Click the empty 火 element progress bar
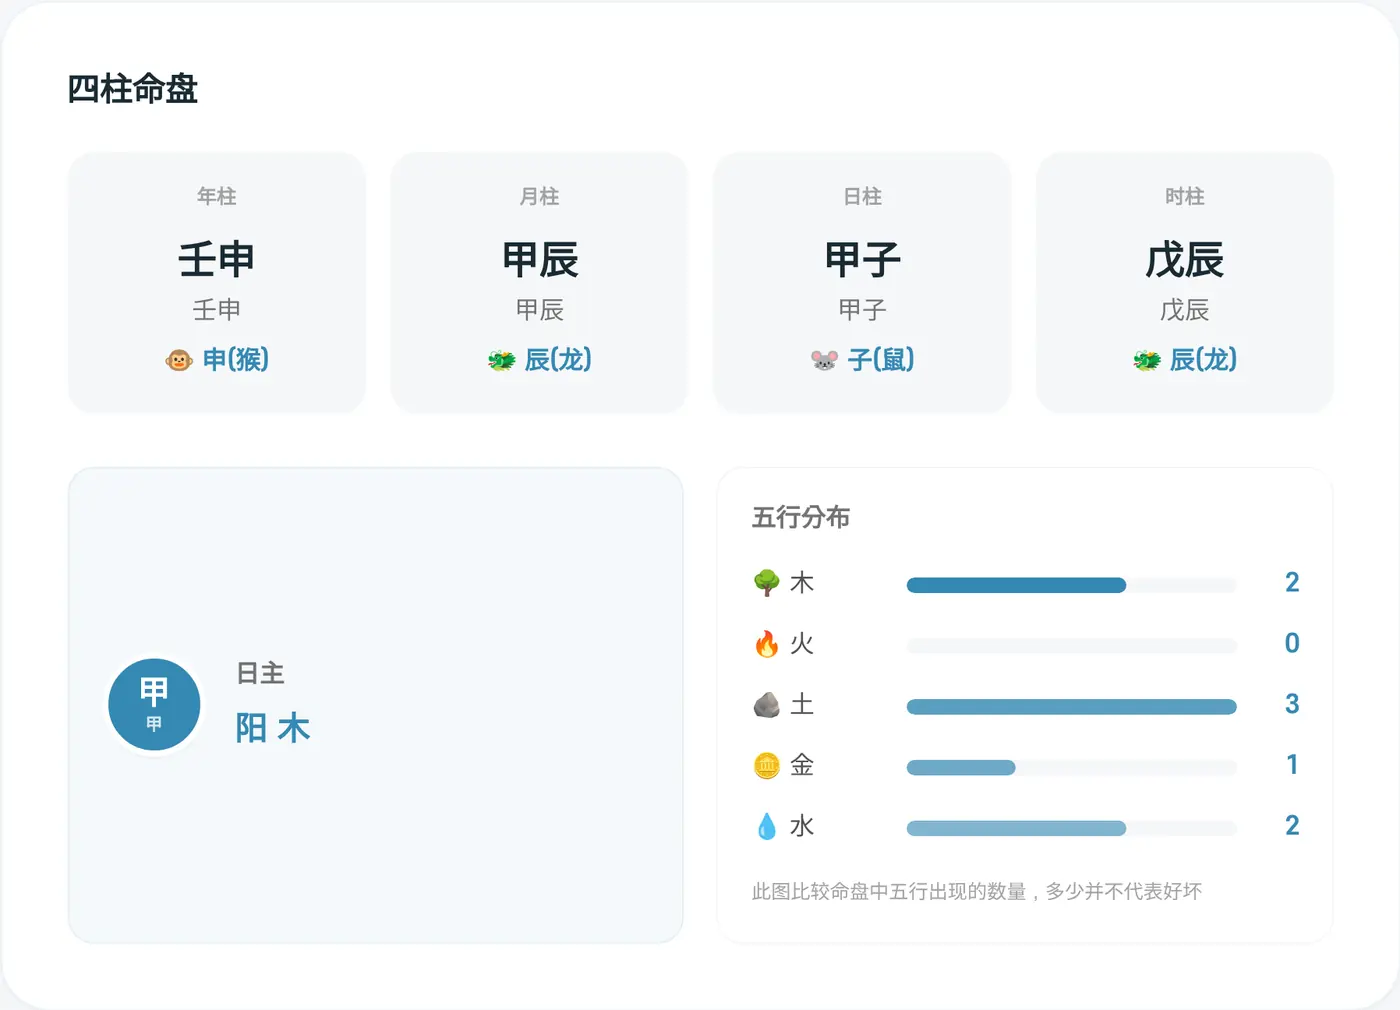 click(1072, 646)
